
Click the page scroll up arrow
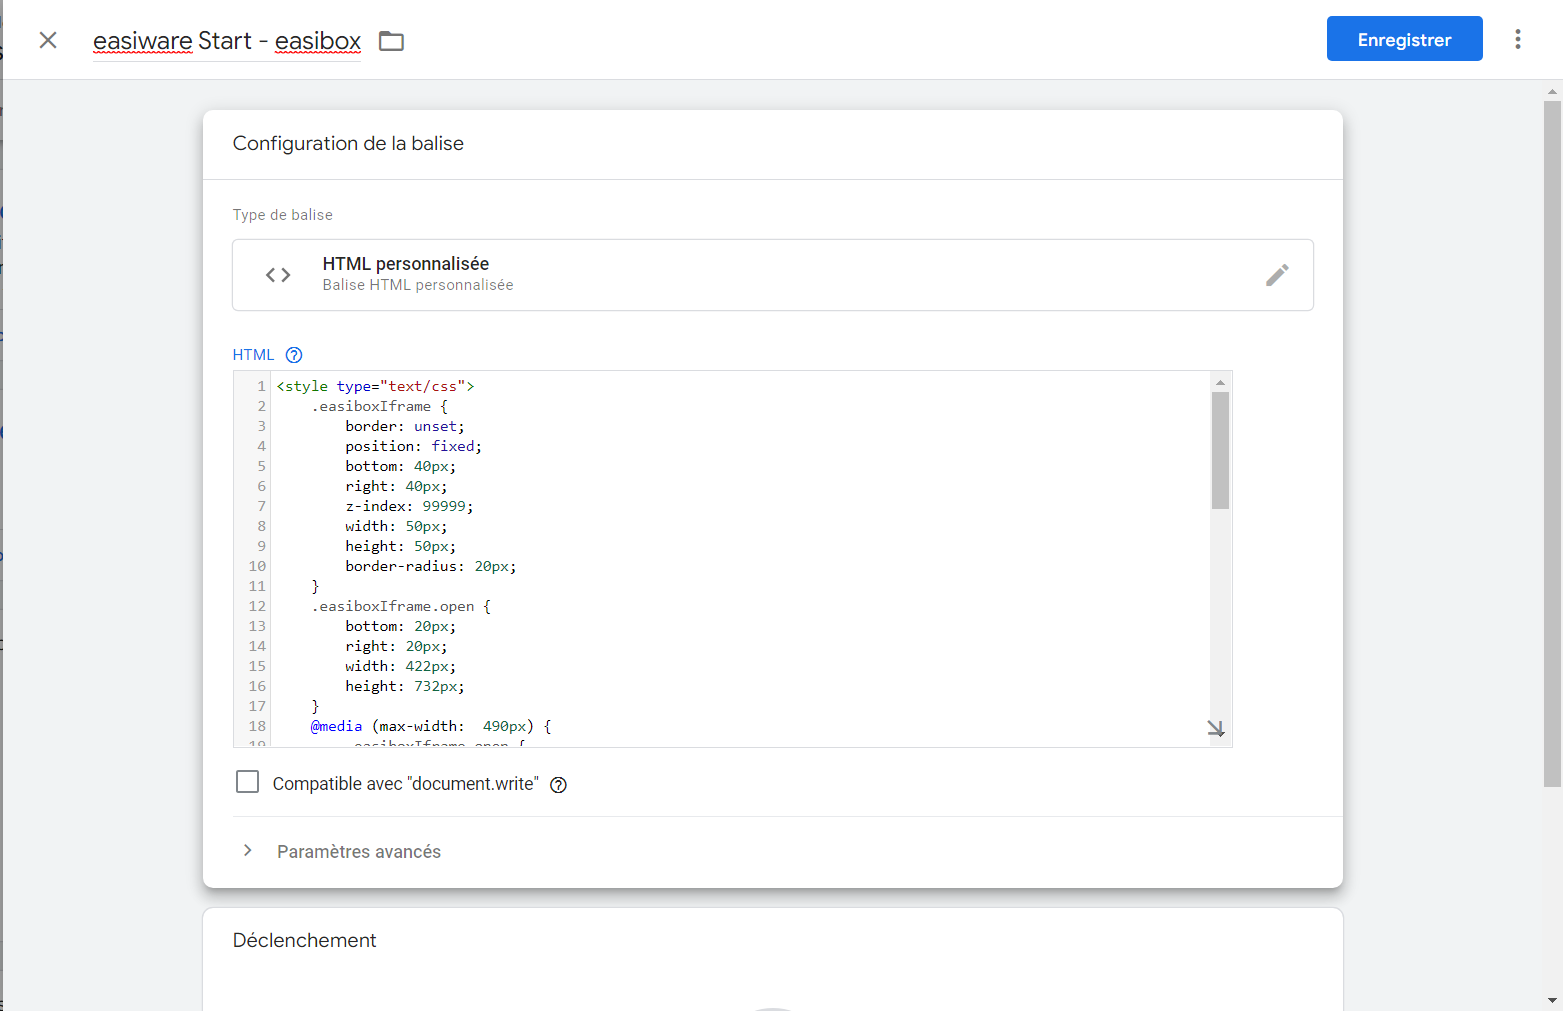coord(1552,91)
